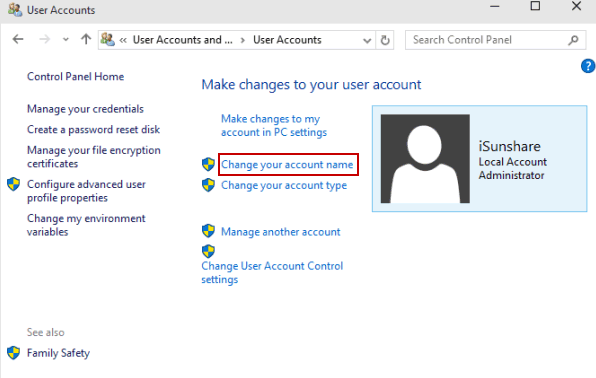596x378 pixels.
Task: Click shield icon beside Change your account type
Action: tap(208, 185)
